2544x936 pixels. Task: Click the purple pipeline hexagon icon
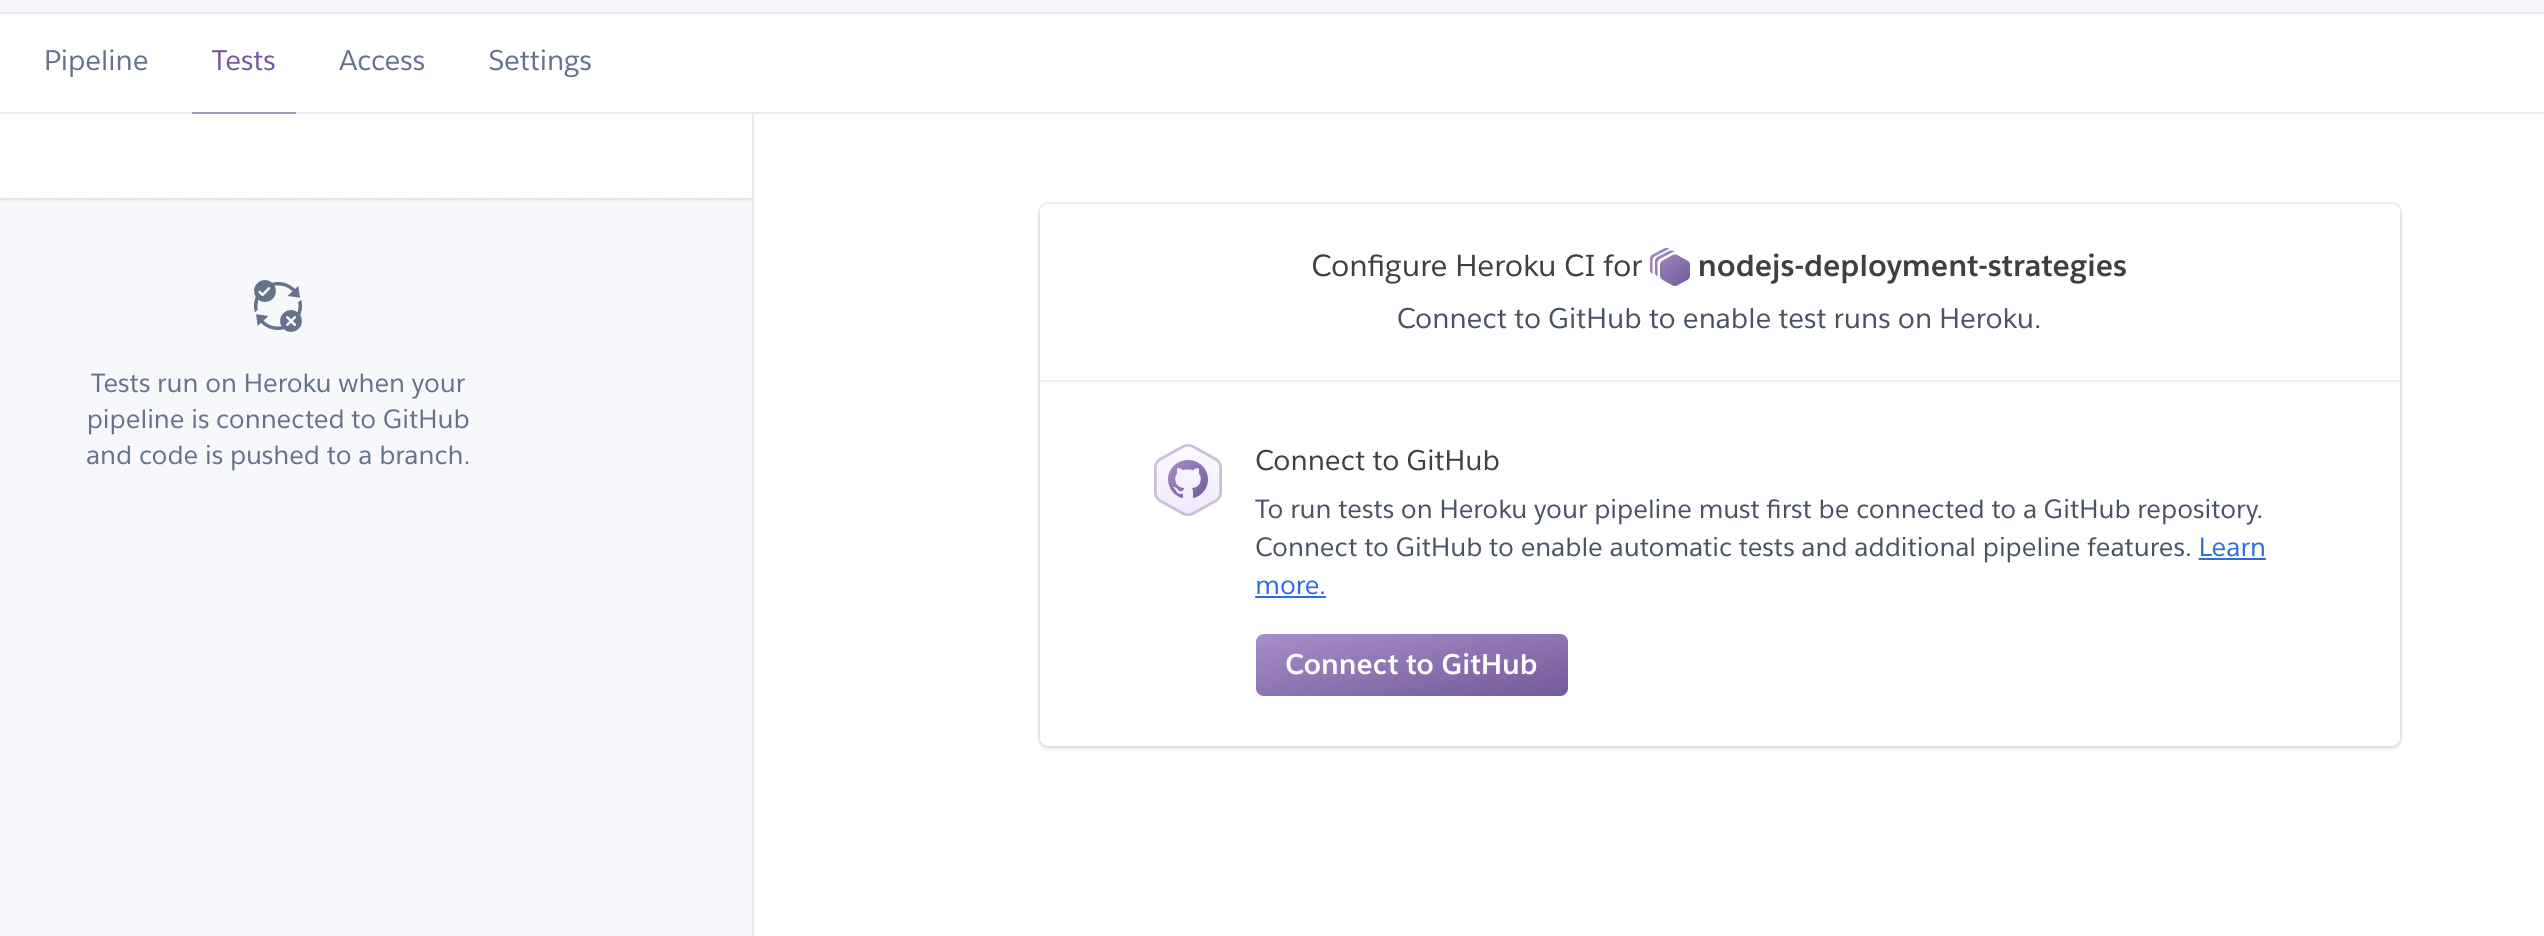pos(1670,267)
